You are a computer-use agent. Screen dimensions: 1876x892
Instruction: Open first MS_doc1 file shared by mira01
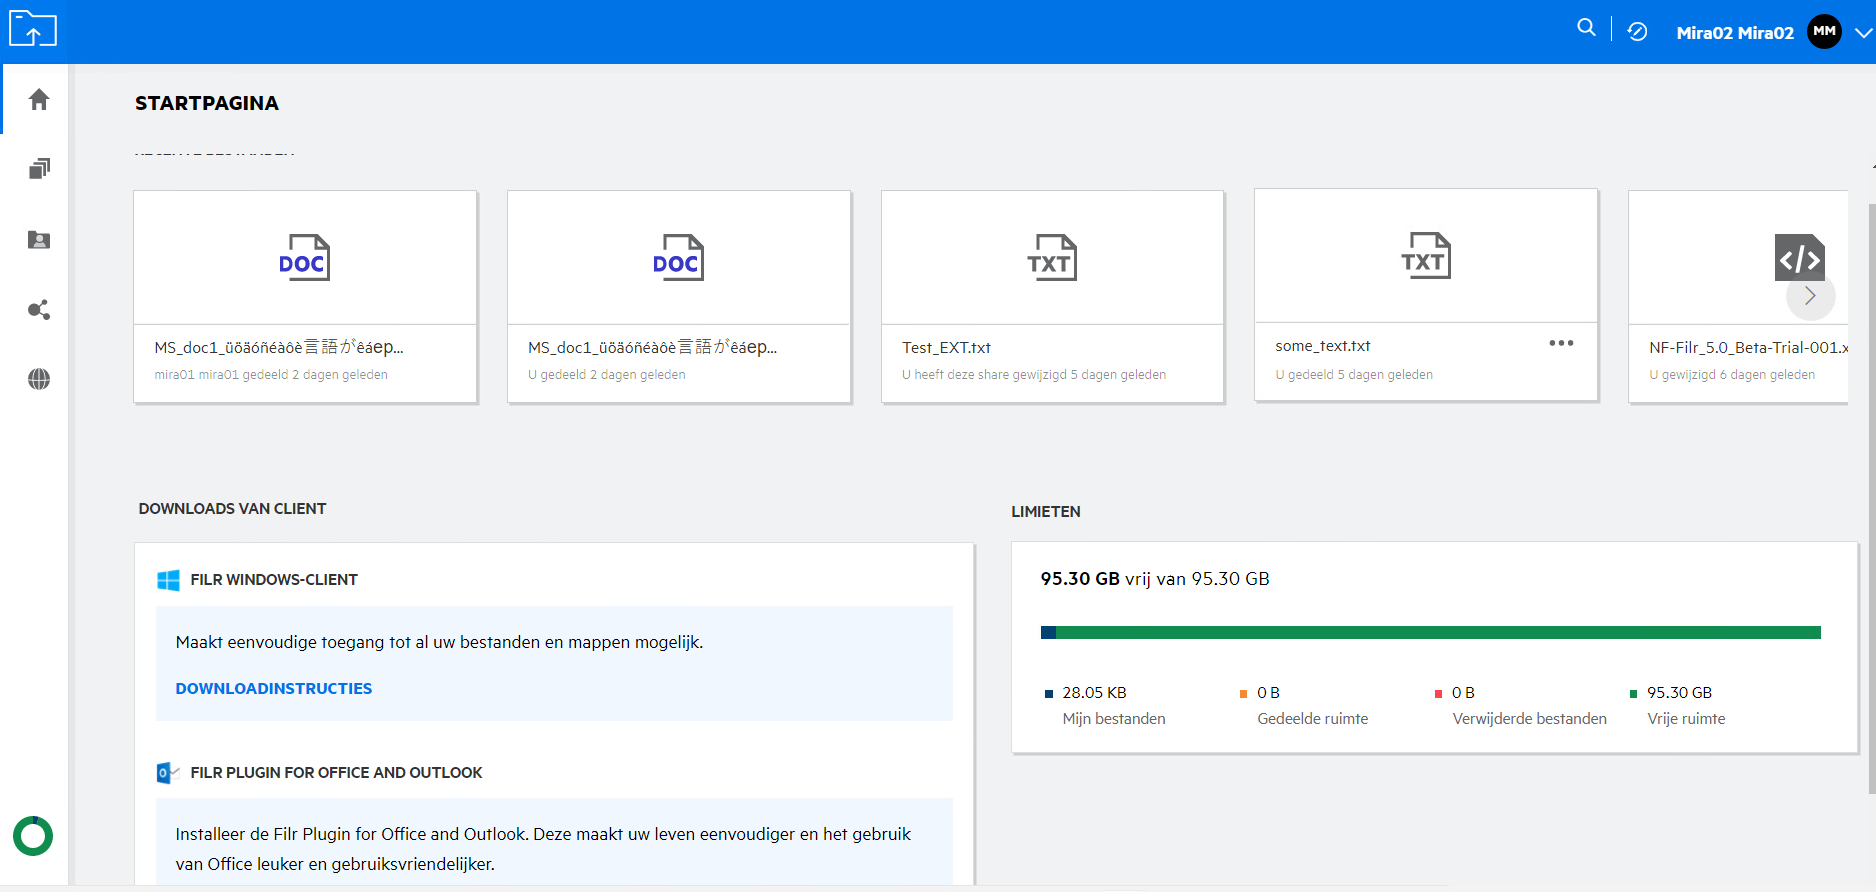point(305,297)
